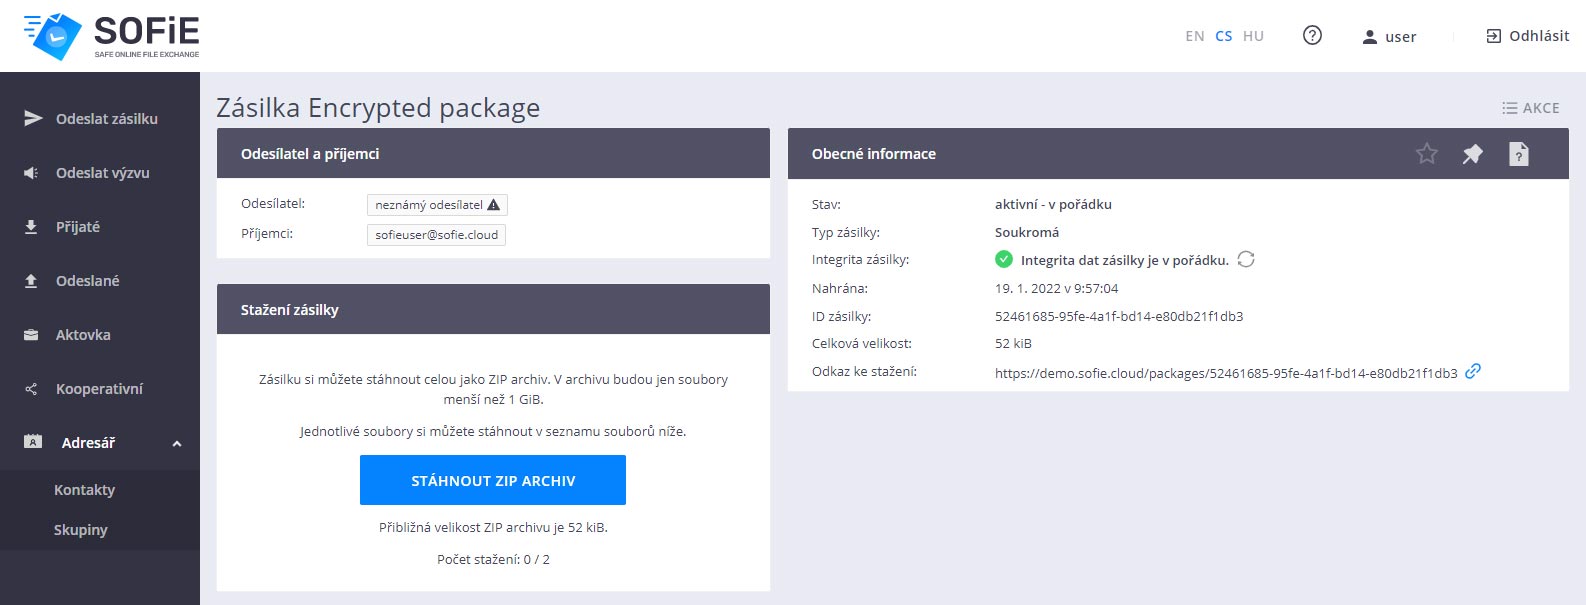Open help question mark icon
Viewport: 1586px width, 605px height.
pos(1312,36)
